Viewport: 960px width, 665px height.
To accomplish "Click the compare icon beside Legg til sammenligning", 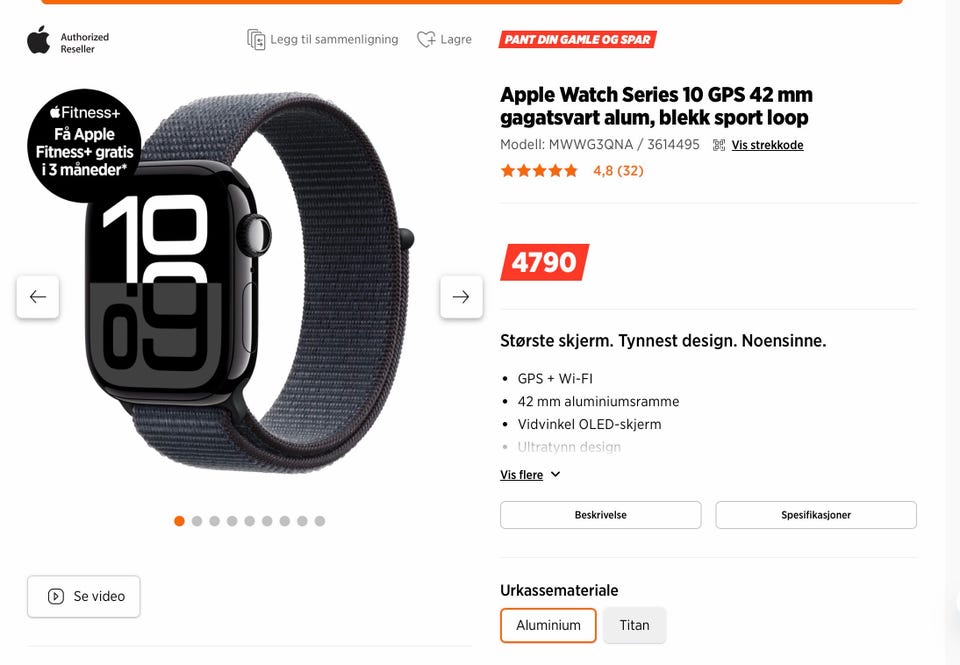I will tap(256, 39).
